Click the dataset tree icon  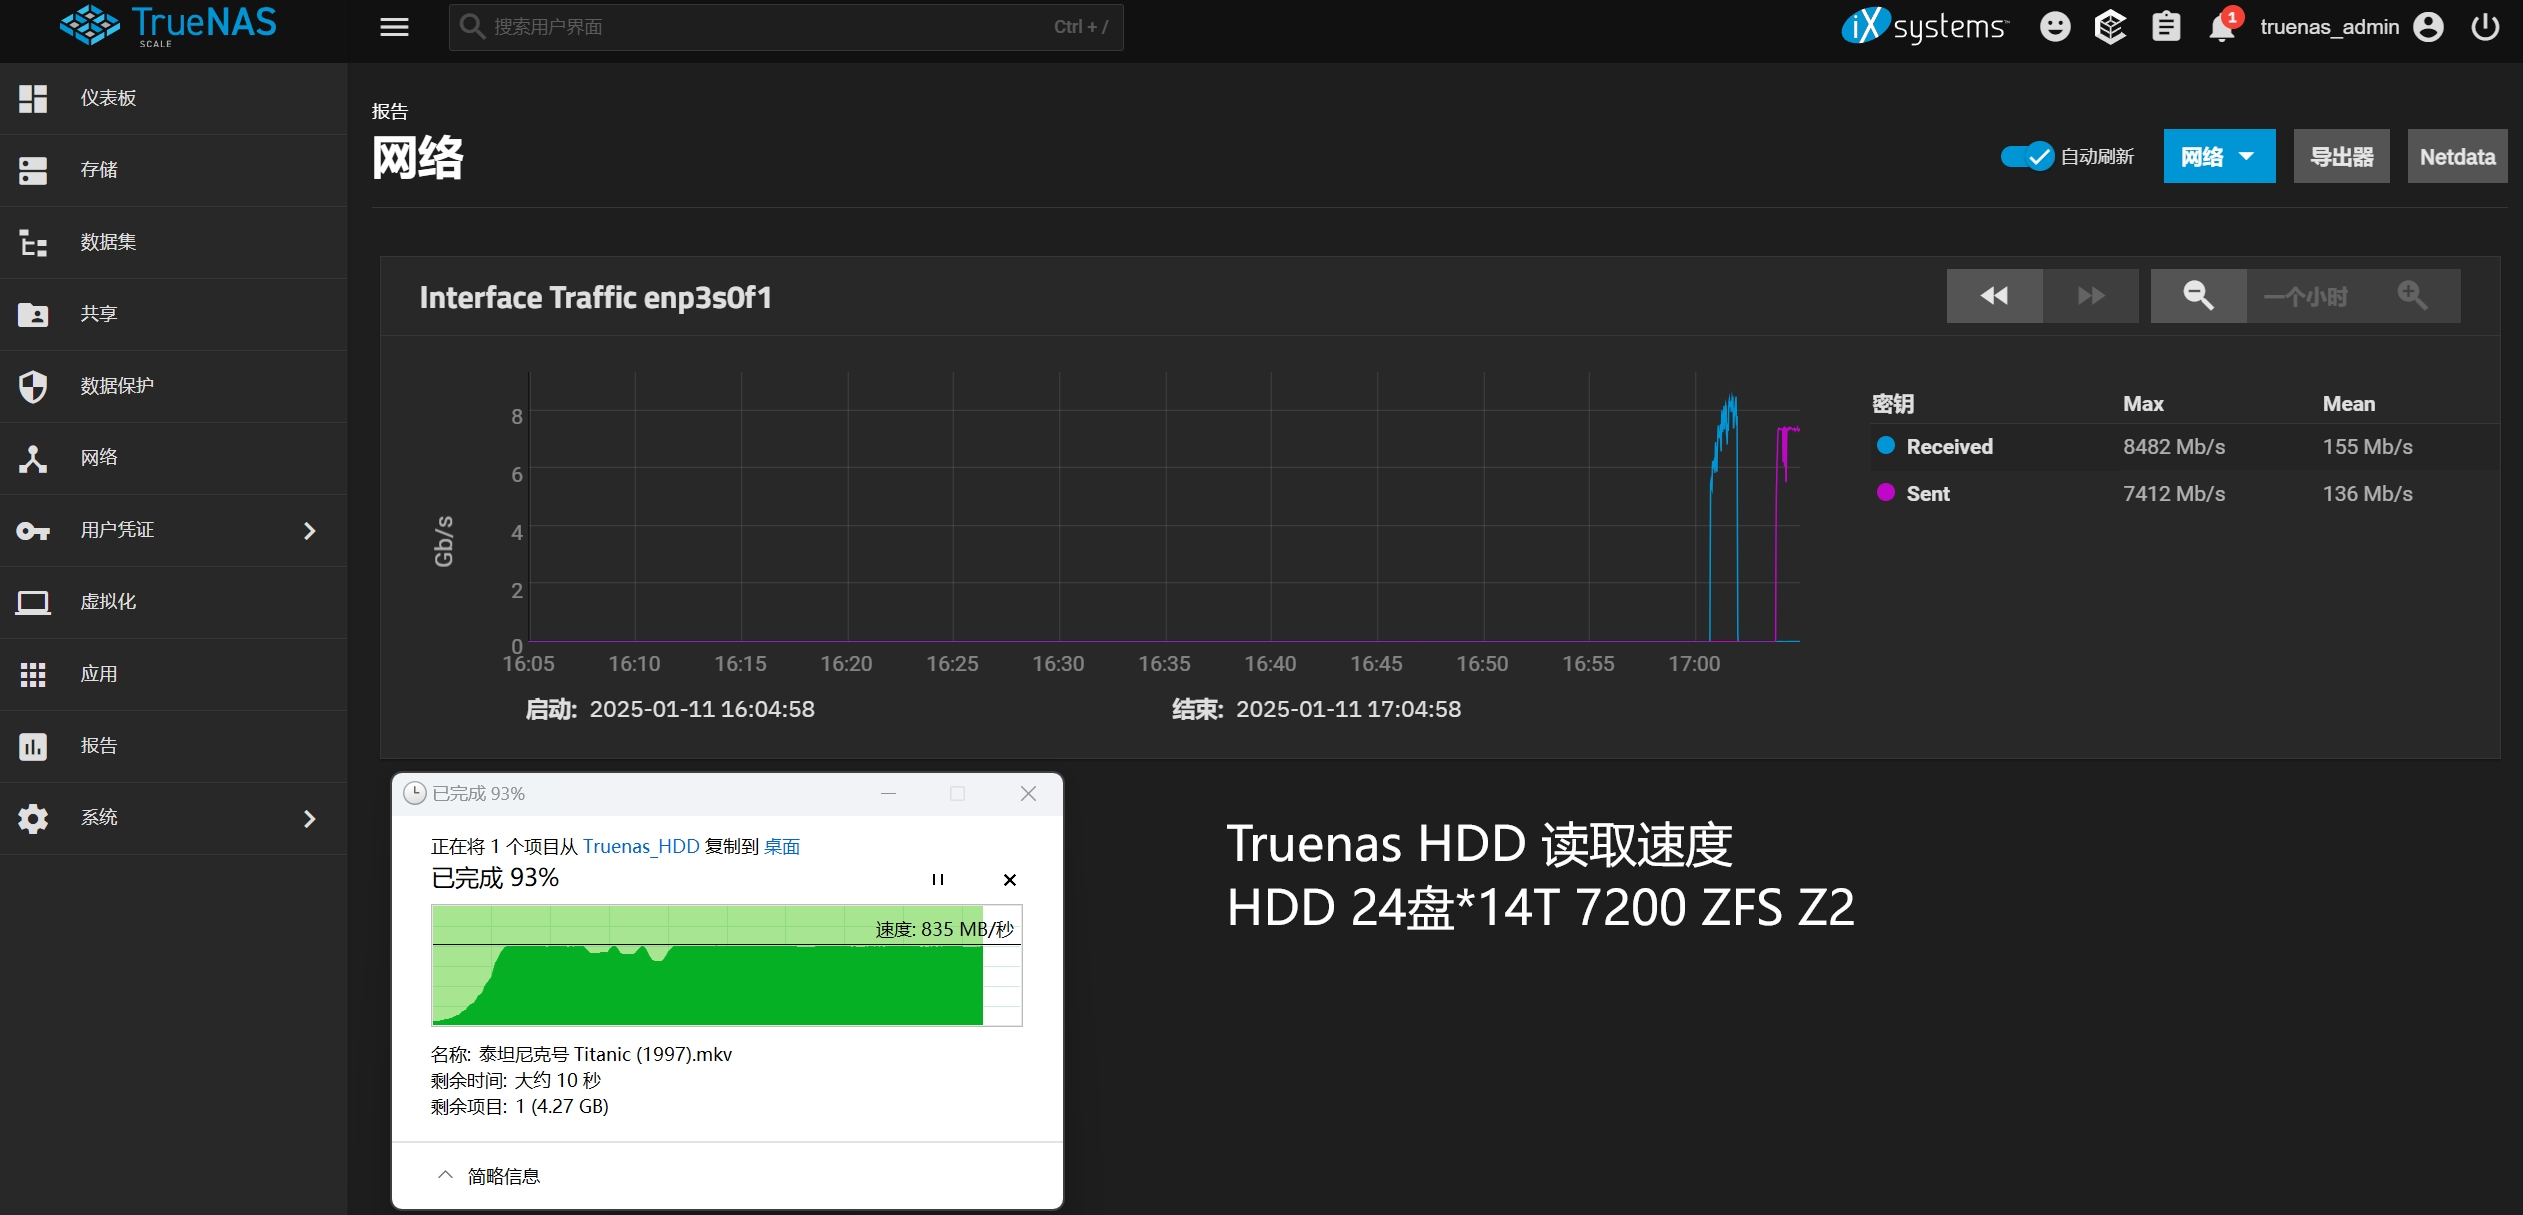pyautogui.click(x=33, y=242)
